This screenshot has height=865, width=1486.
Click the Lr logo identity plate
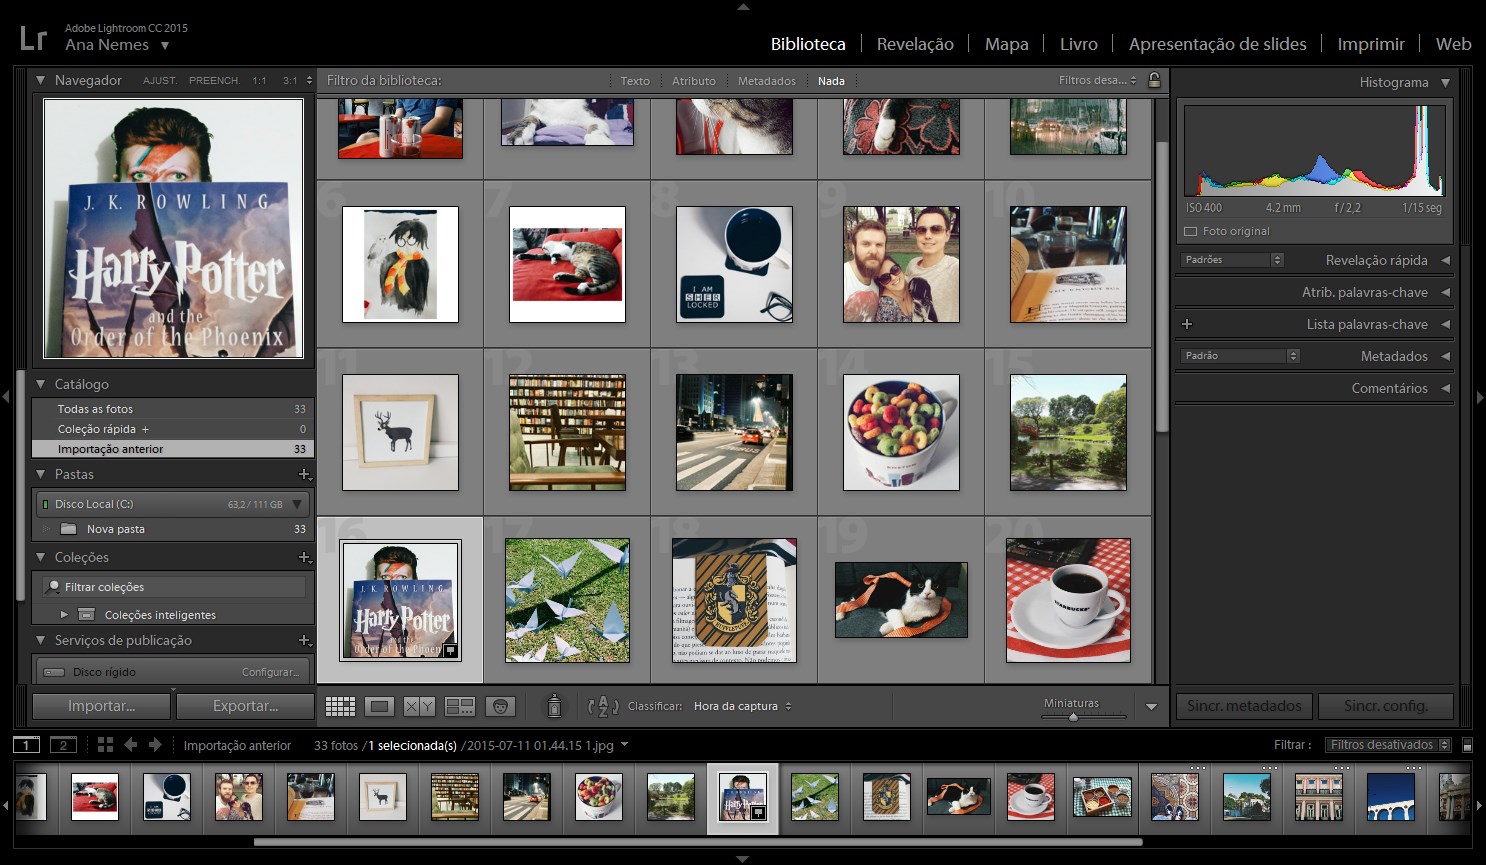pyautogui.click(x=33, y=38)
